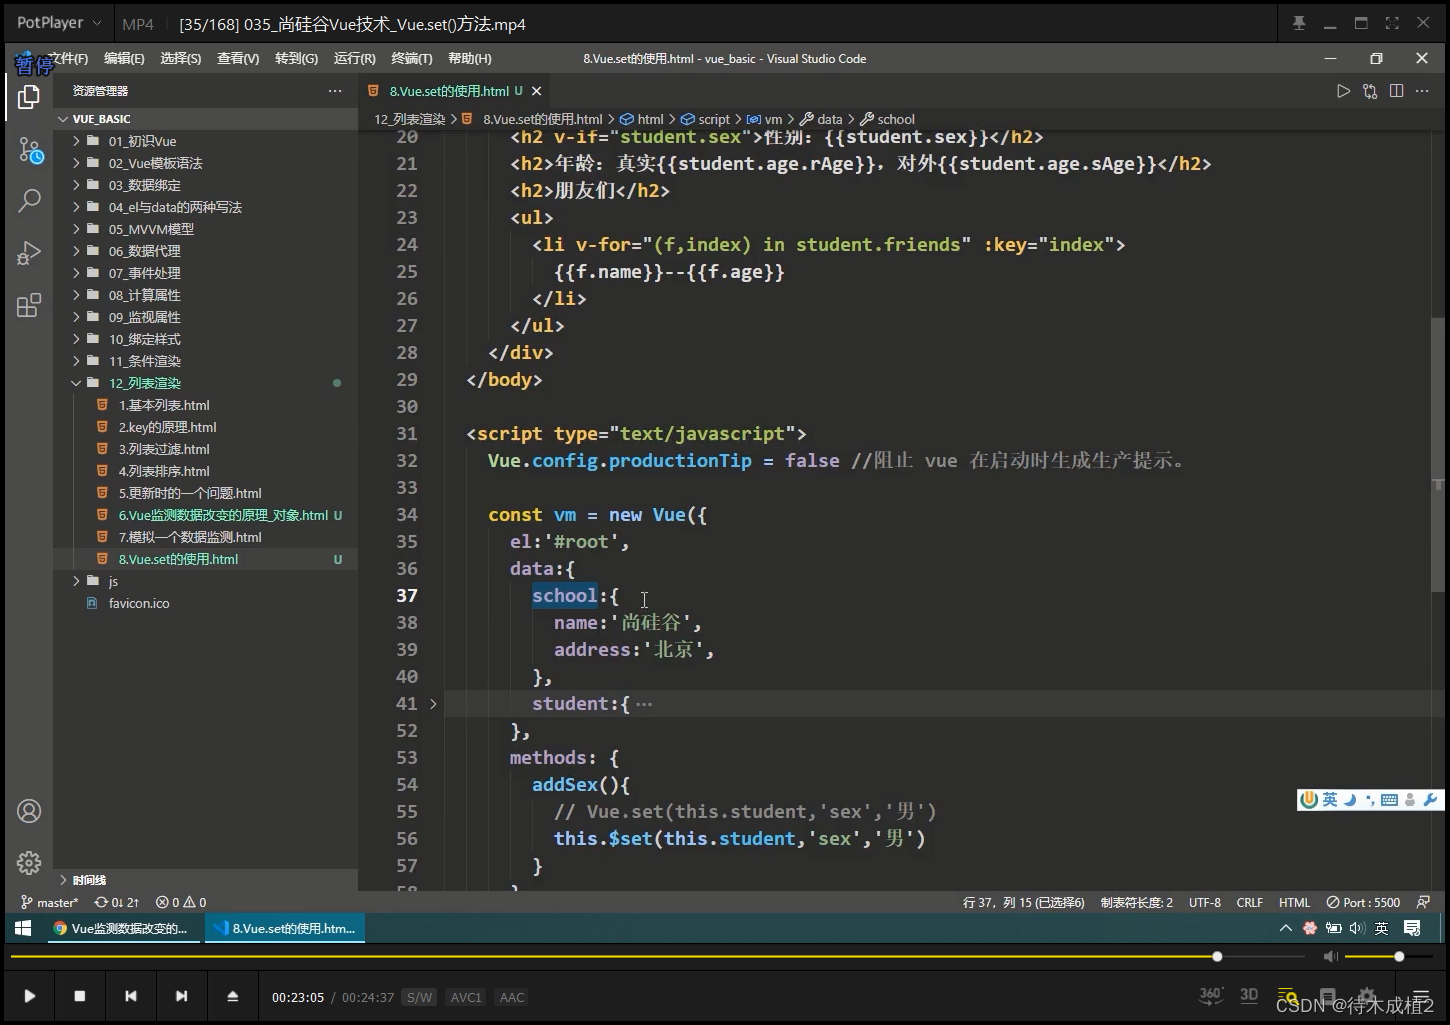Click the Run code triangle icon

coord(1343,91)
